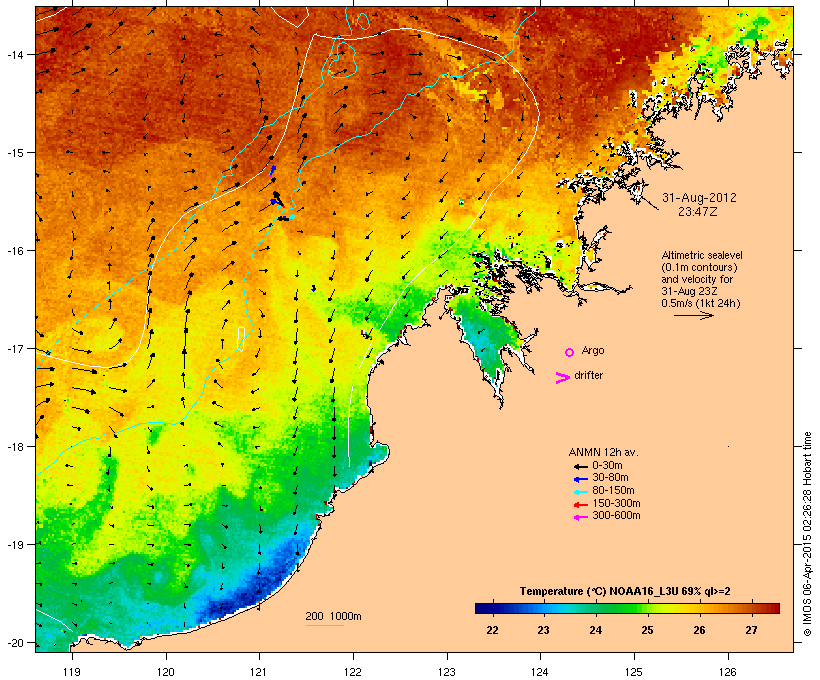
Task: Click the magenta drifter arrowhead symbol
Action: click(x=563, y=378)
